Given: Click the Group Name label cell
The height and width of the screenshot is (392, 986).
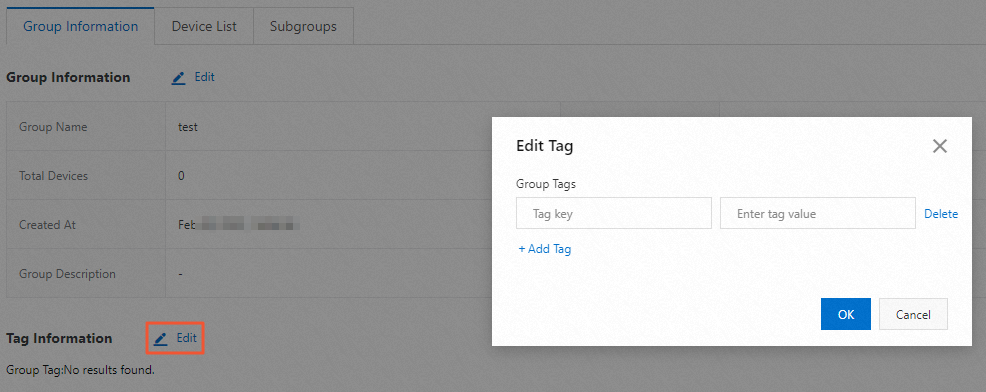Looking at the screenshot, I should click(x=86, y=126).
